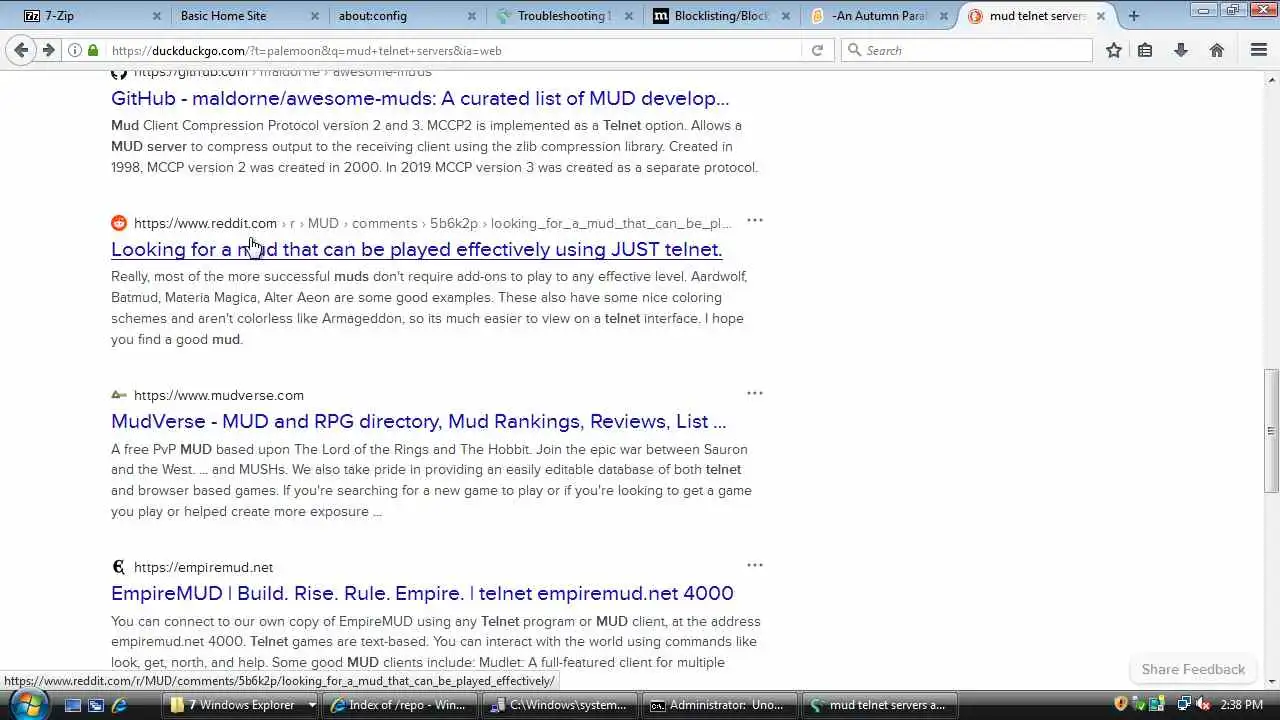
Task: Click the EmpireMUD favicon
Action: pos(119,567)
